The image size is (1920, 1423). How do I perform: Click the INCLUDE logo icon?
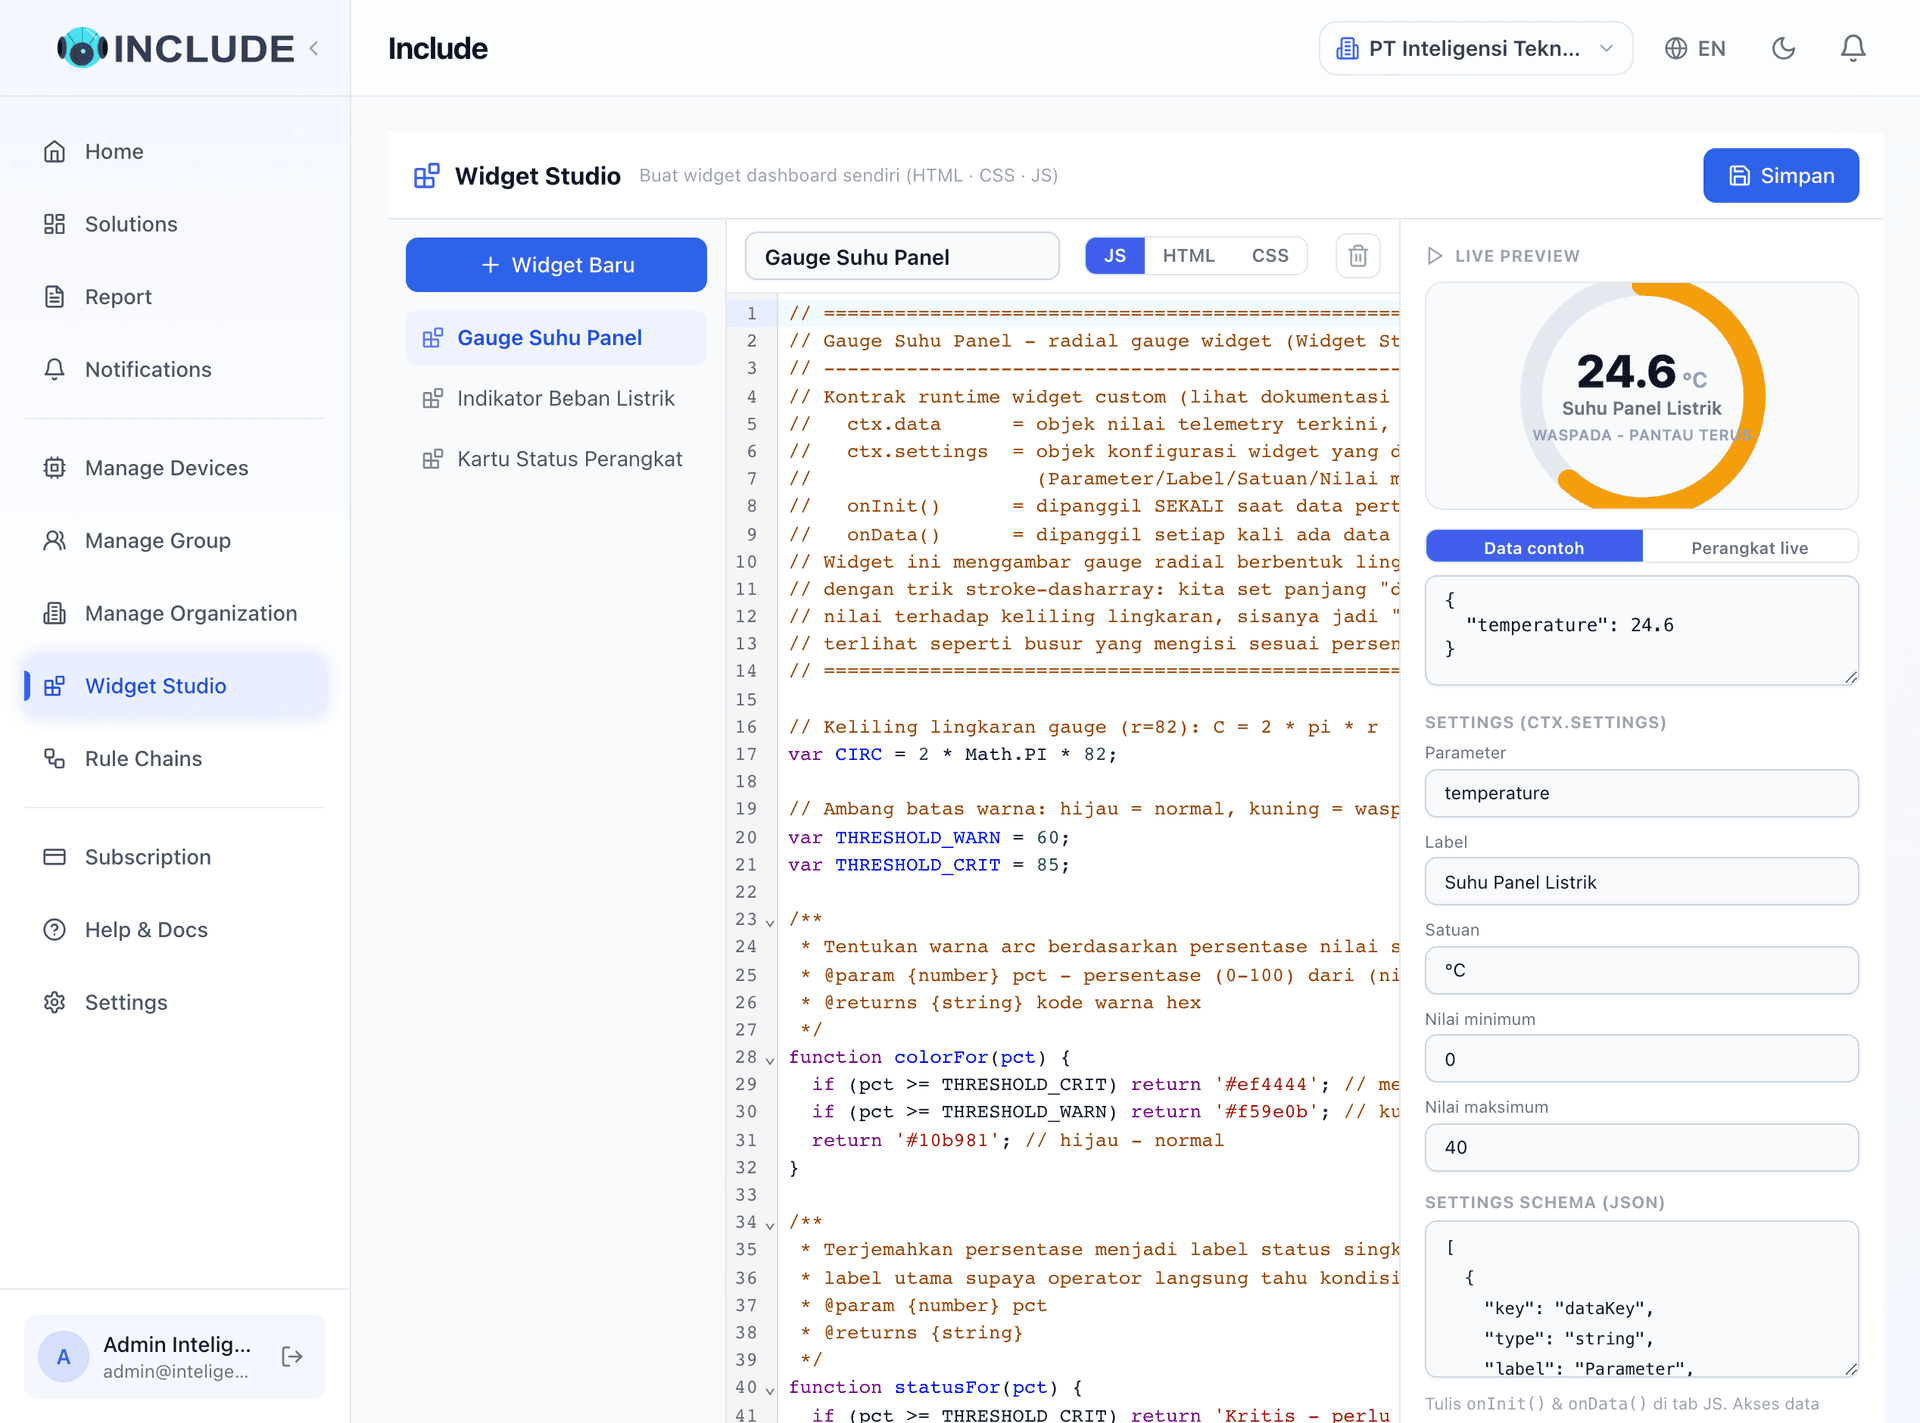[82, 48]
